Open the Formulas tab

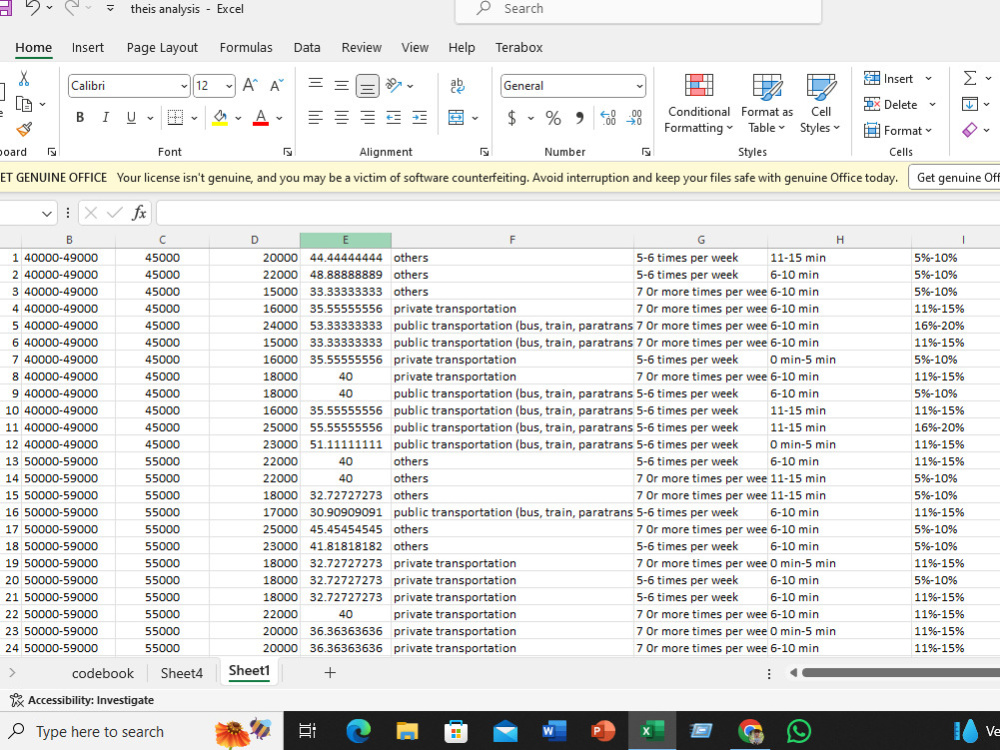(246, 48)
